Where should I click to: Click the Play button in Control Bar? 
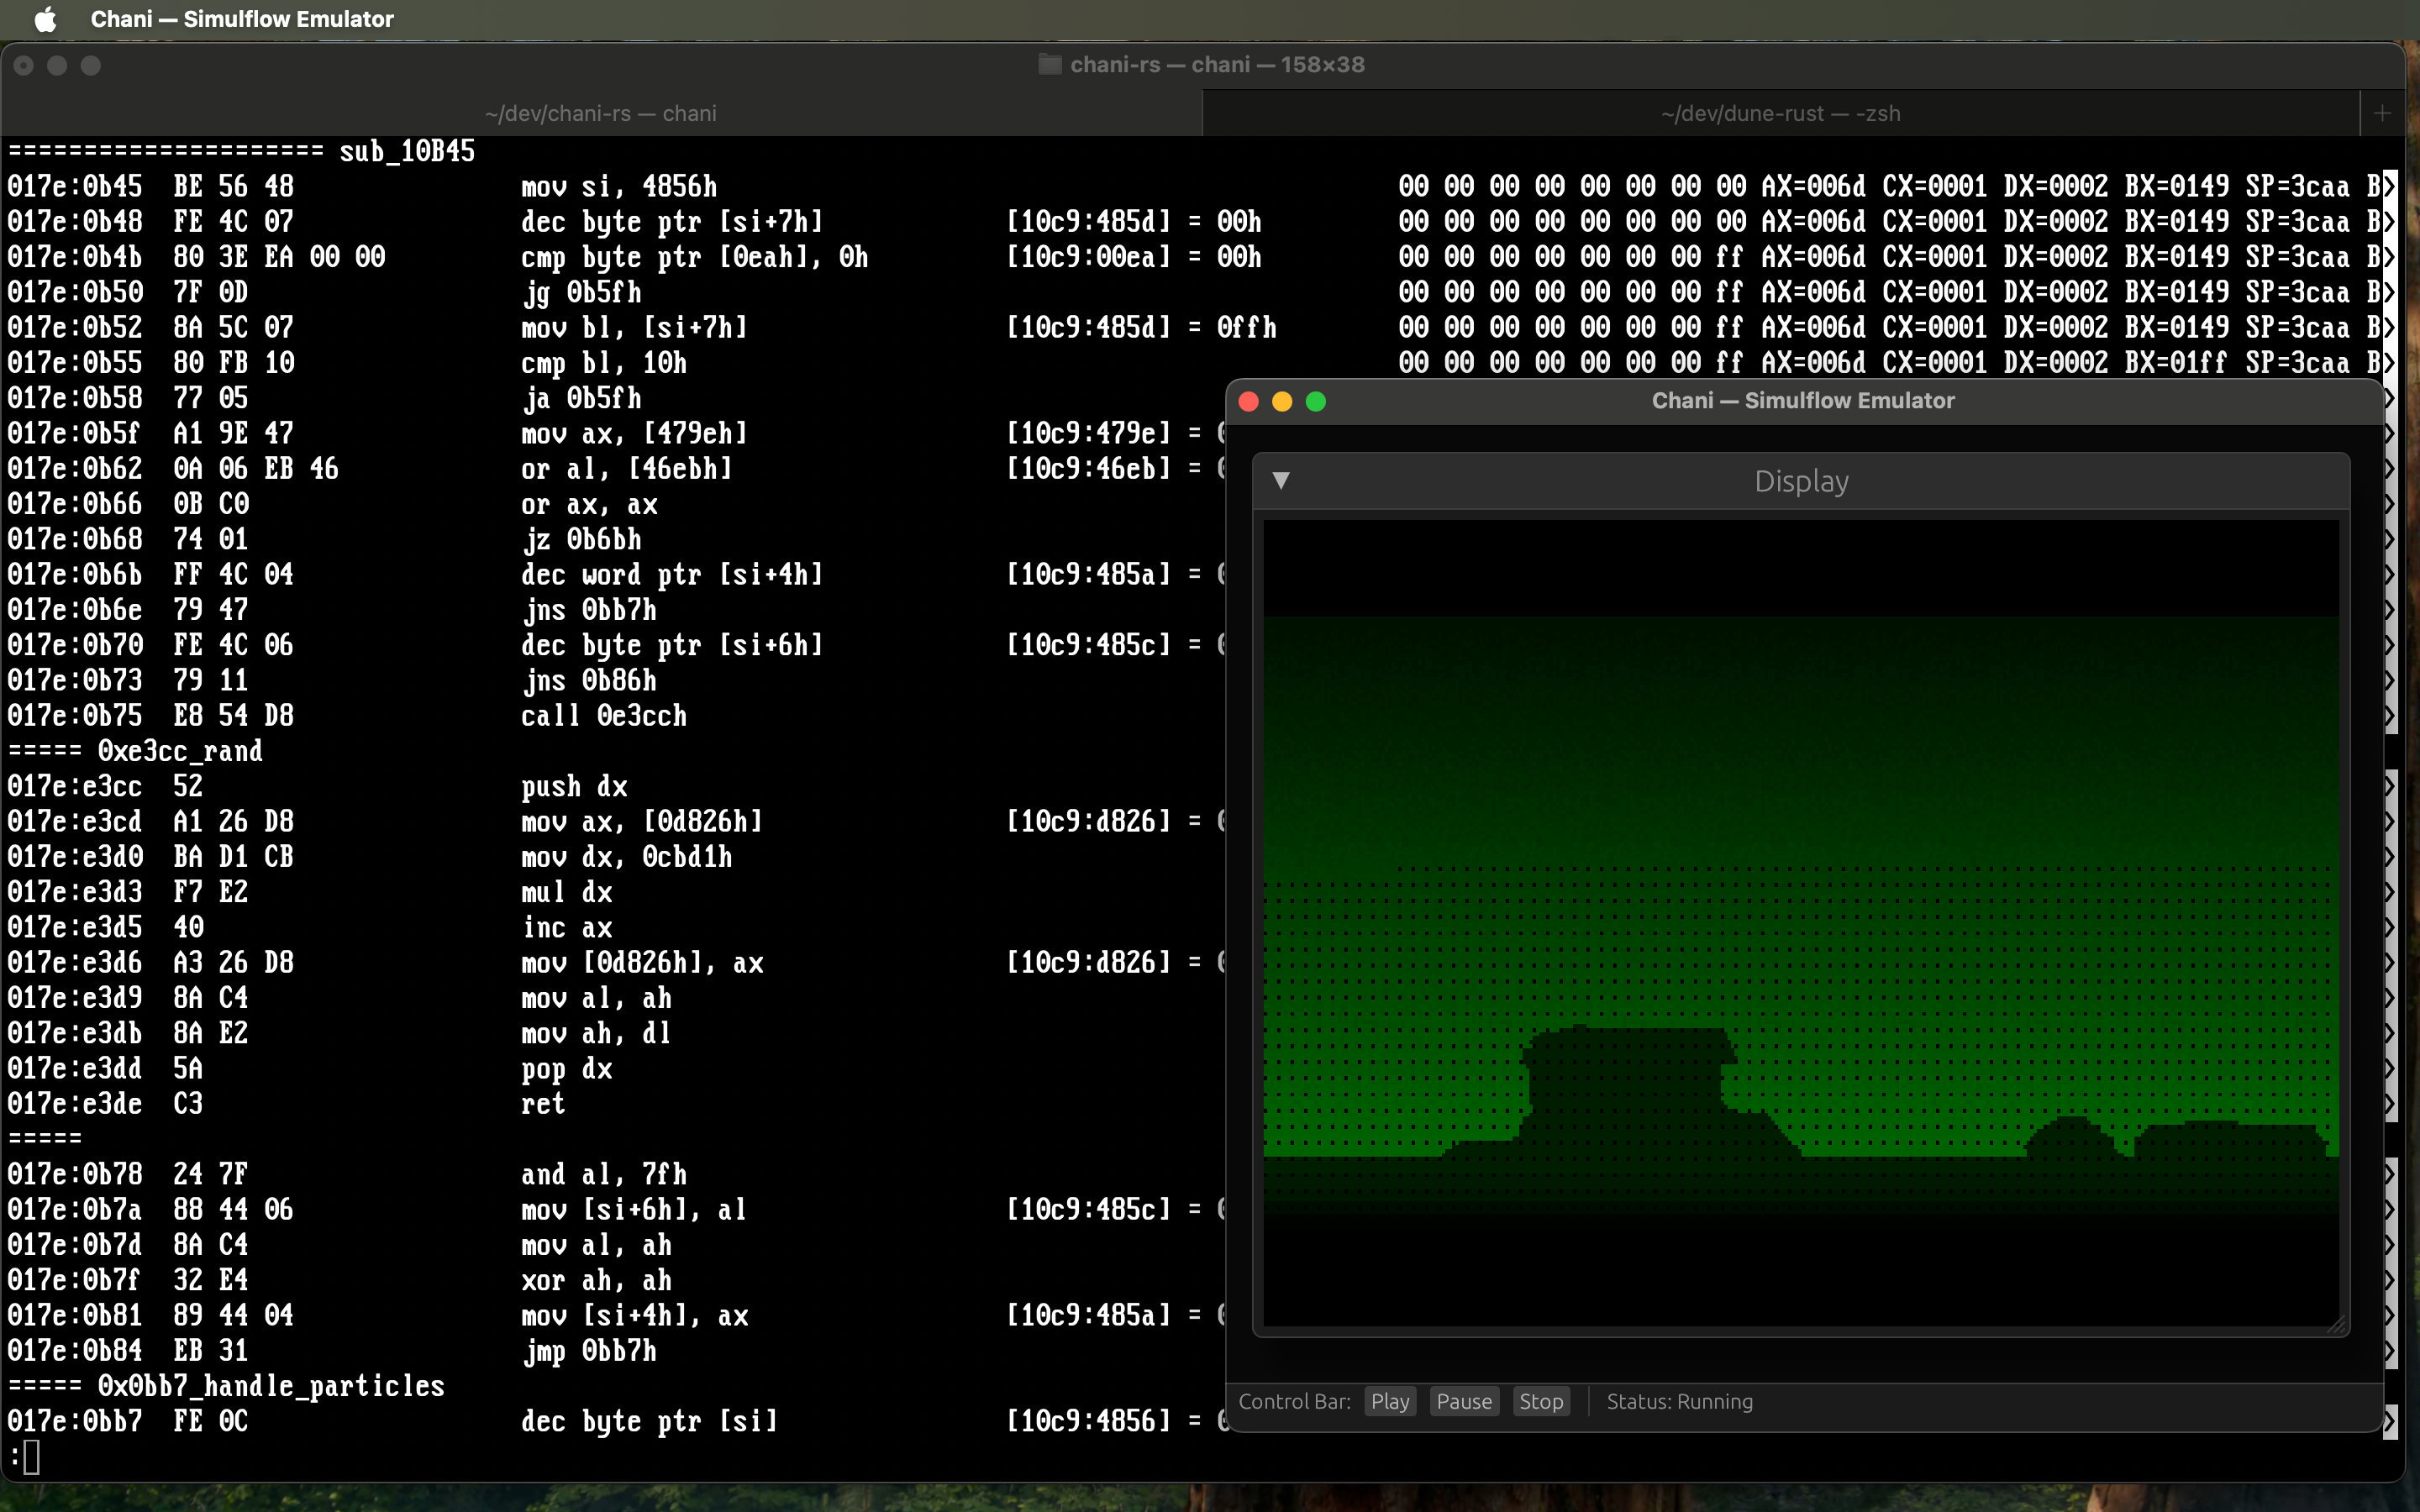coord(1389,1401)
